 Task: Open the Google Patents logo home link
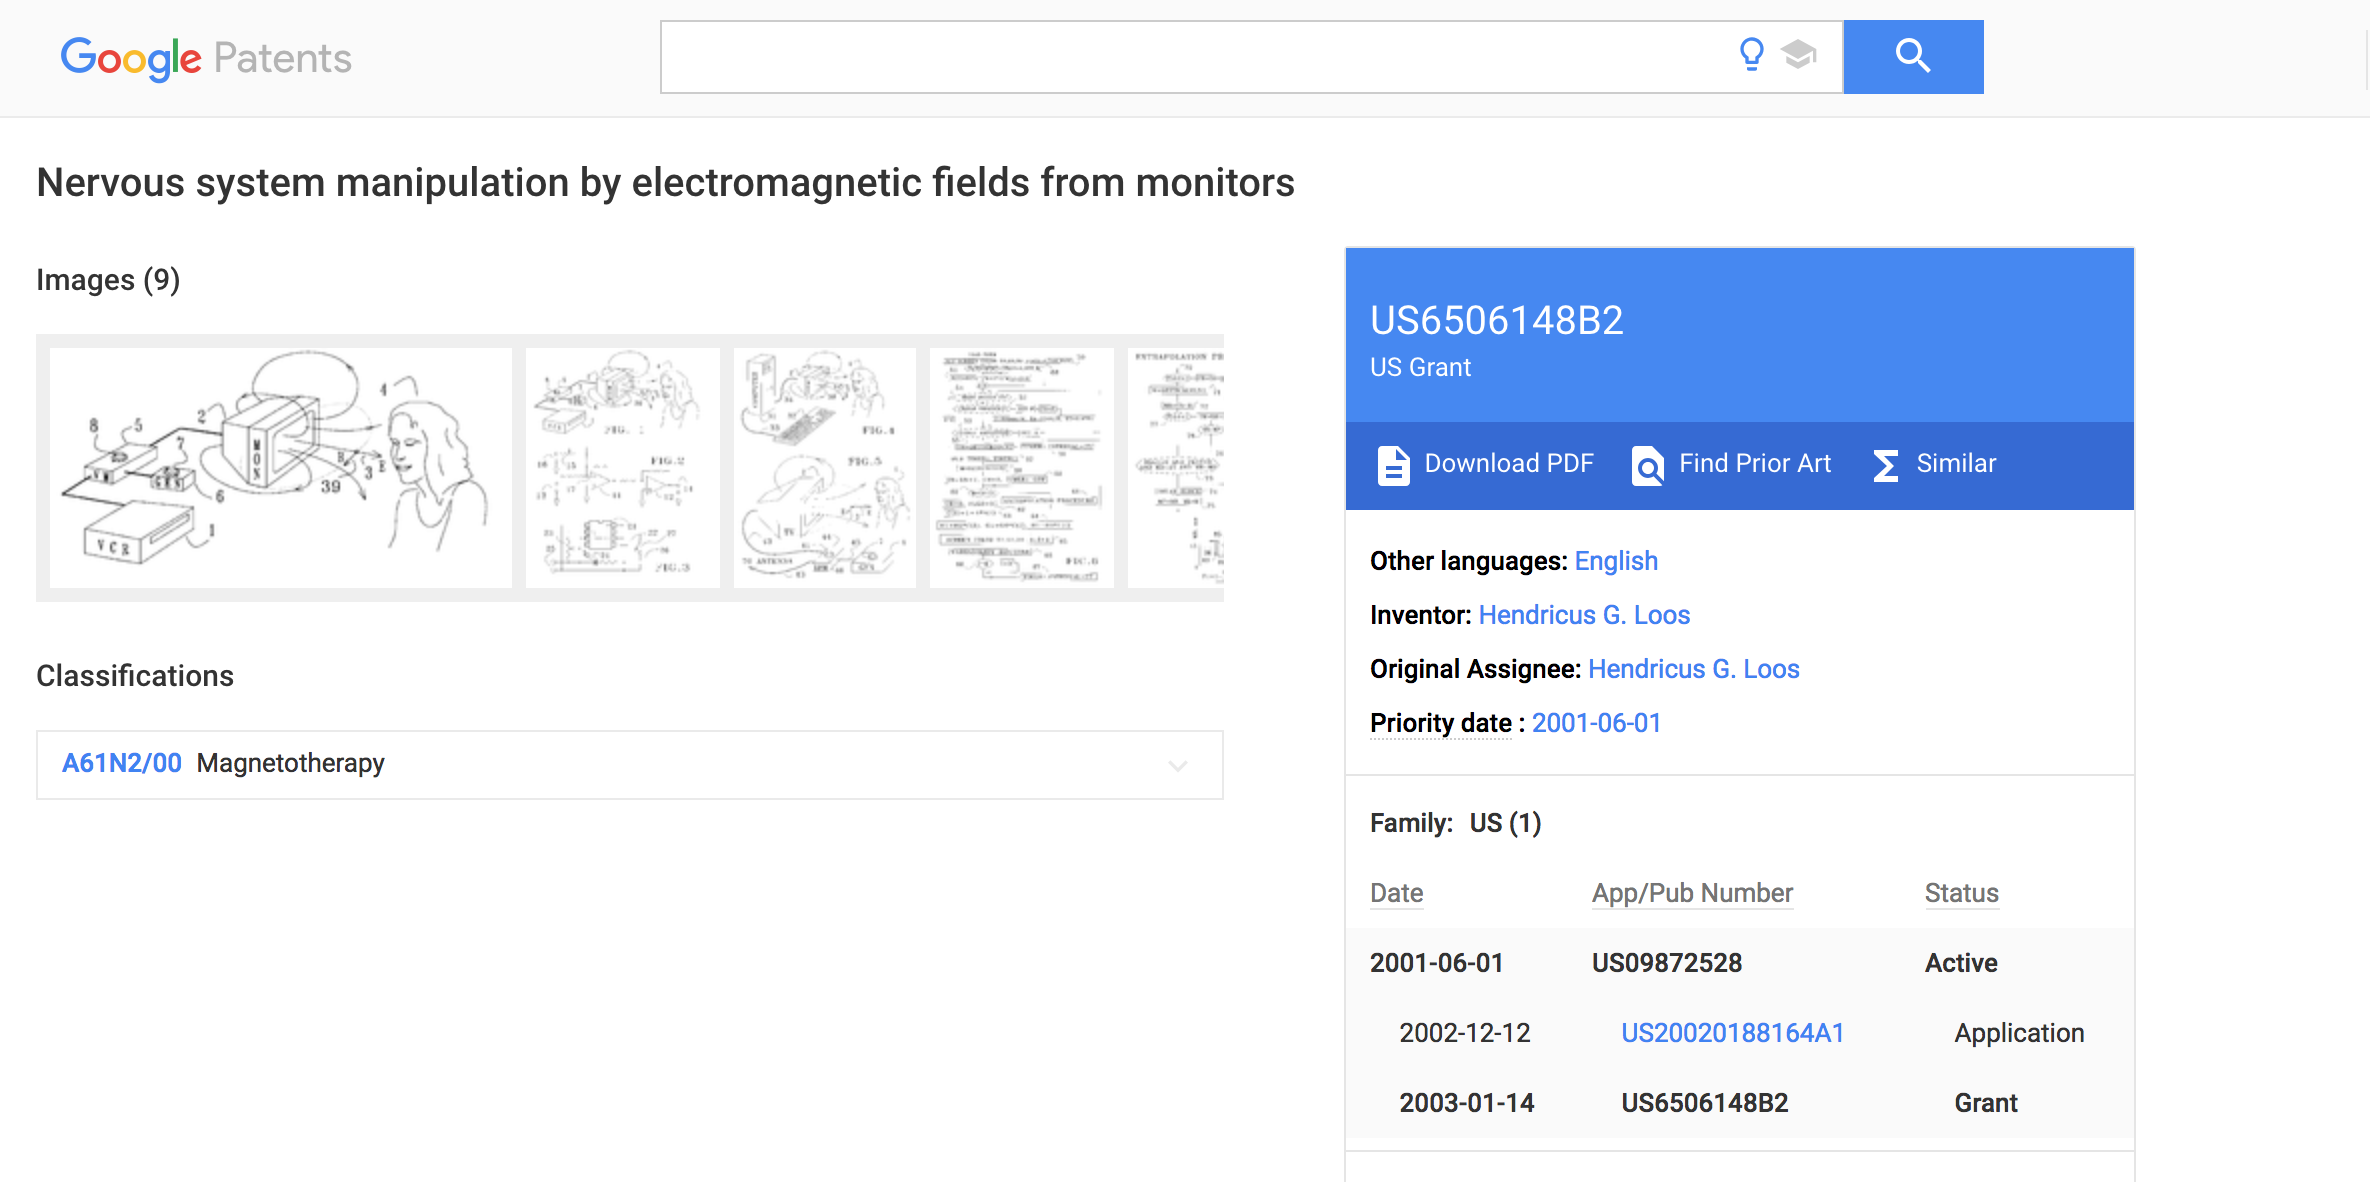(x=206, y=58)
